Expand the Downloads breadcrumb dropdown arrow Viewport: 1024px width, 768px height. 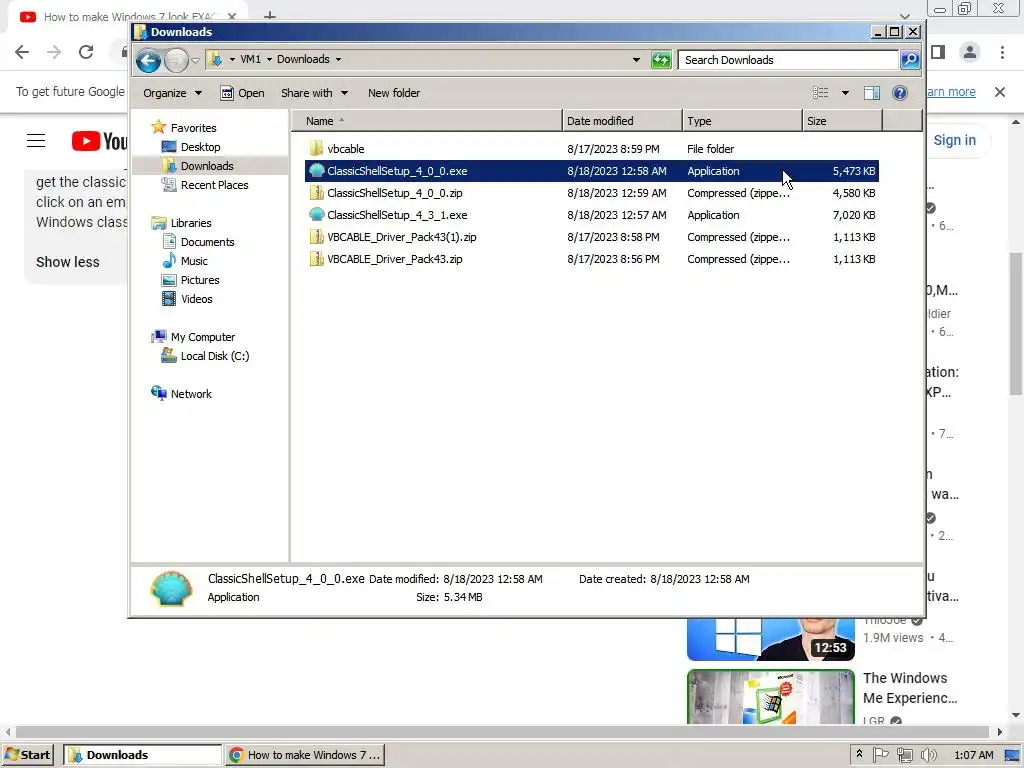338,59
